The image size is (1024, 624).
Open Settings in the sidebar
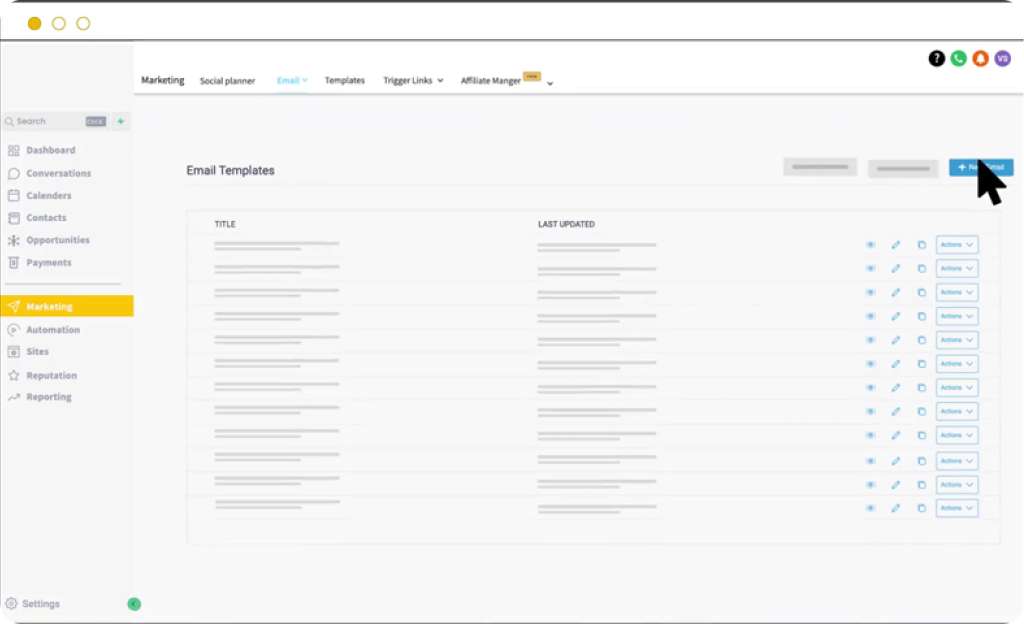click(40, 604)
